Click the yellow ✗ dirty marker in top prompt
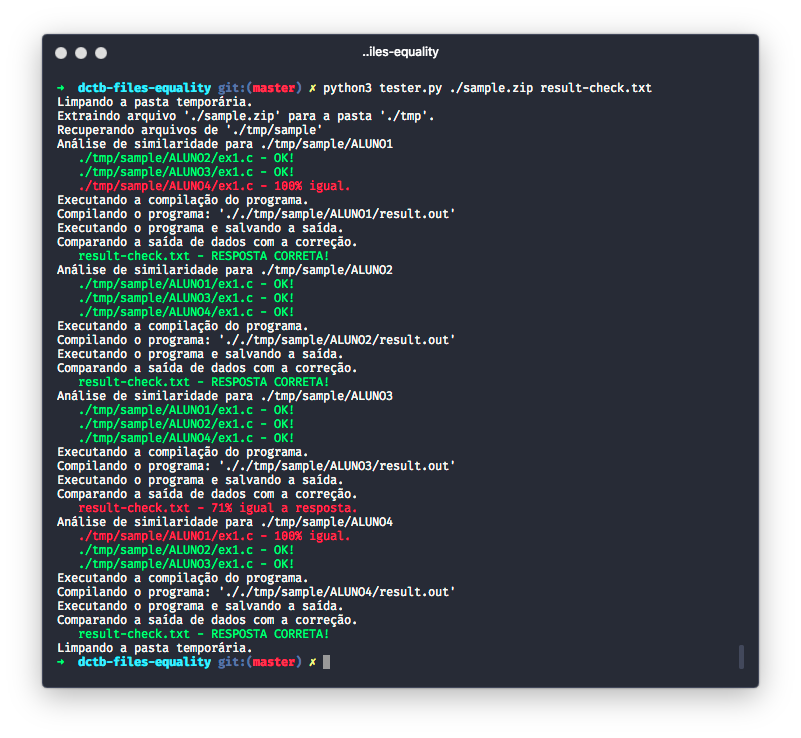 pyautogui.click(x=312, y=88)
